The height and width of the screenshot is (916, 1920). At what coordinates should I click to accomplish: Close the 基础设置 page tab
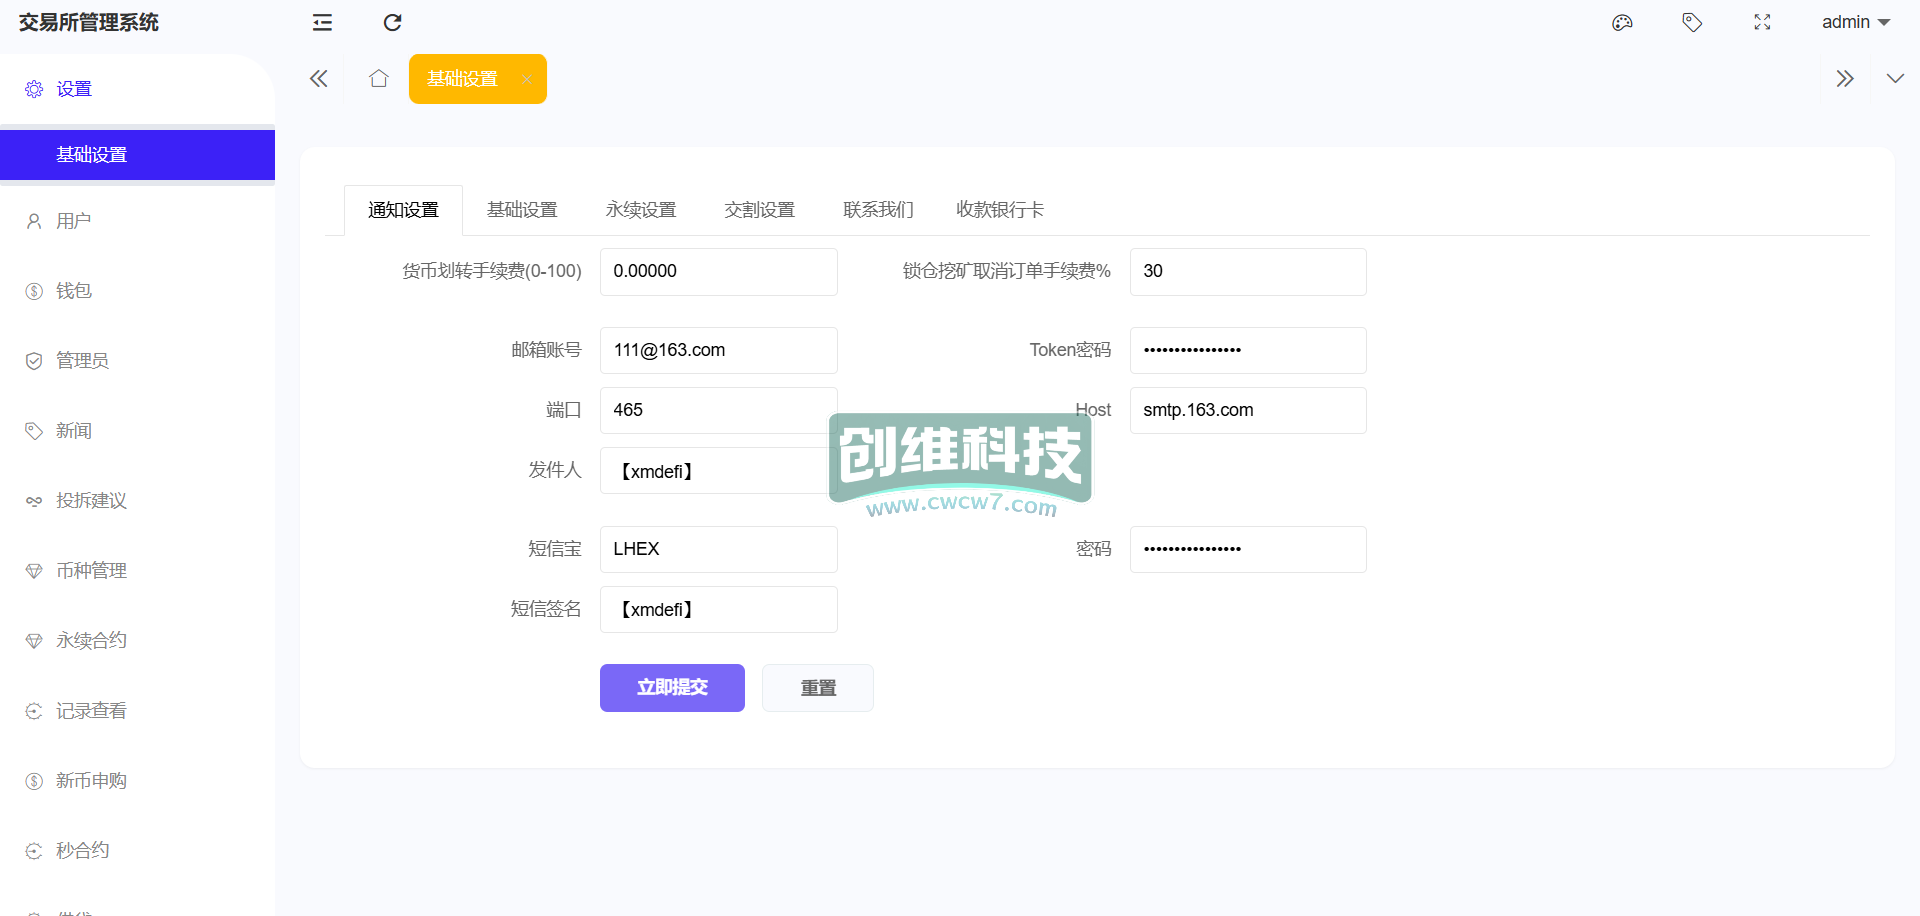click(526, 79)
